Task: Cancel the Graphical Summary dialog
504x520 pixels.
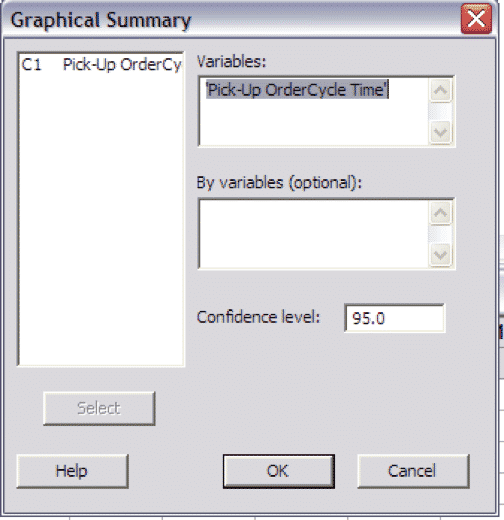Action: pos(413,471)
